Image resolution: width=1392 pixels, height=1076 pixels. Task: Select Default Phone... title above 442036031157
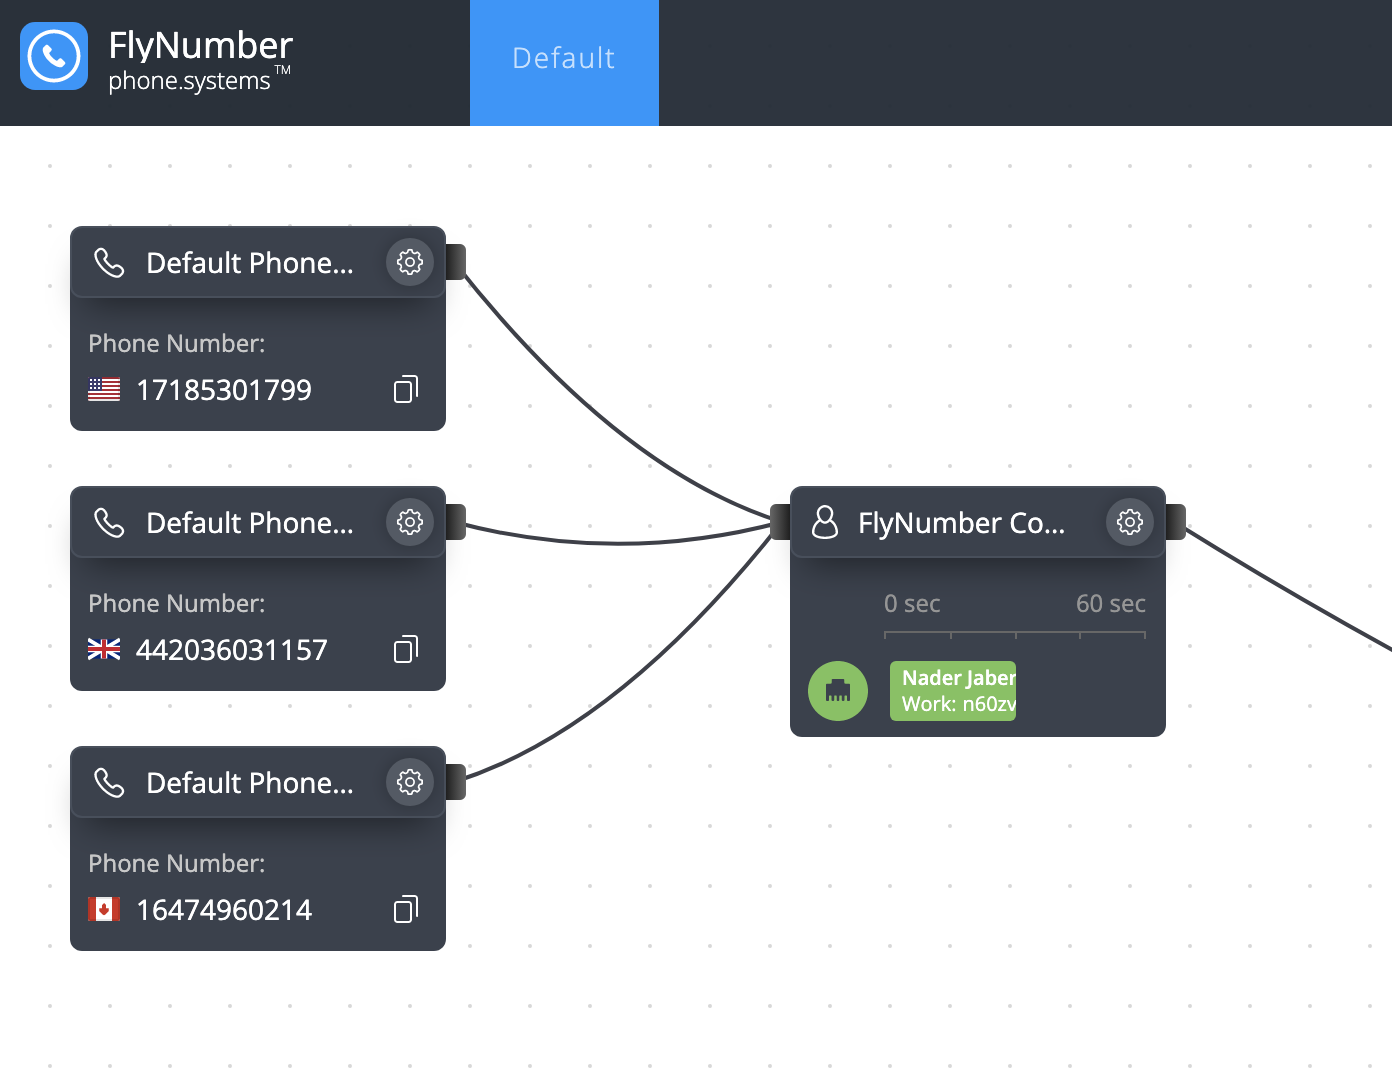tap(250, 523)
